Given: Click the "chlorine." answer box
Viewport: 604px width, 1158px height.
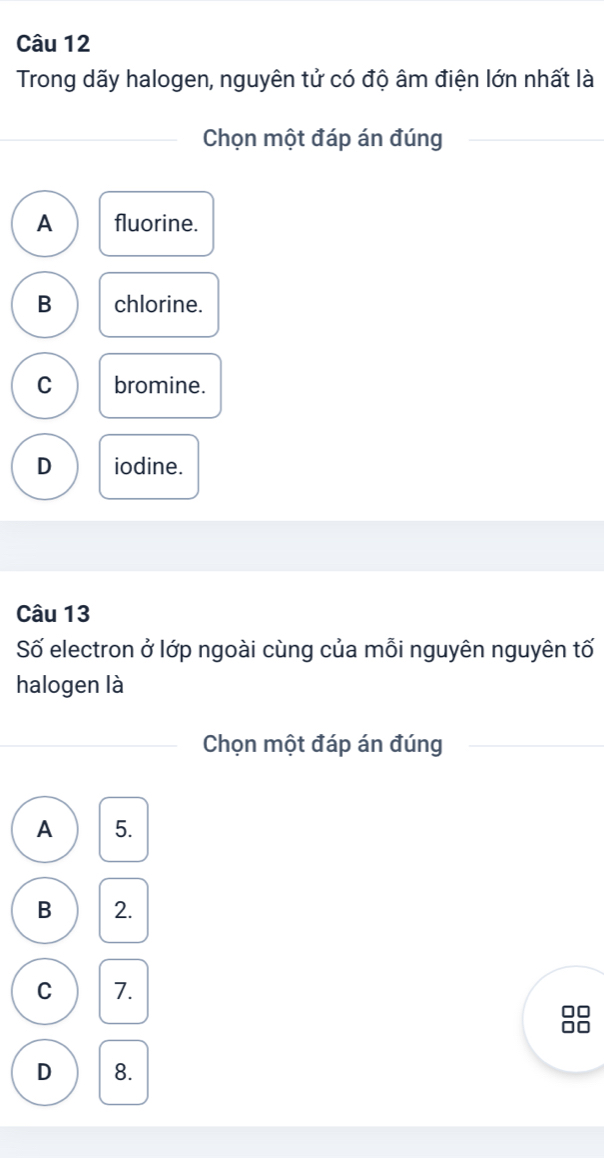Looking at the screenshot, I should pos(159,305).
